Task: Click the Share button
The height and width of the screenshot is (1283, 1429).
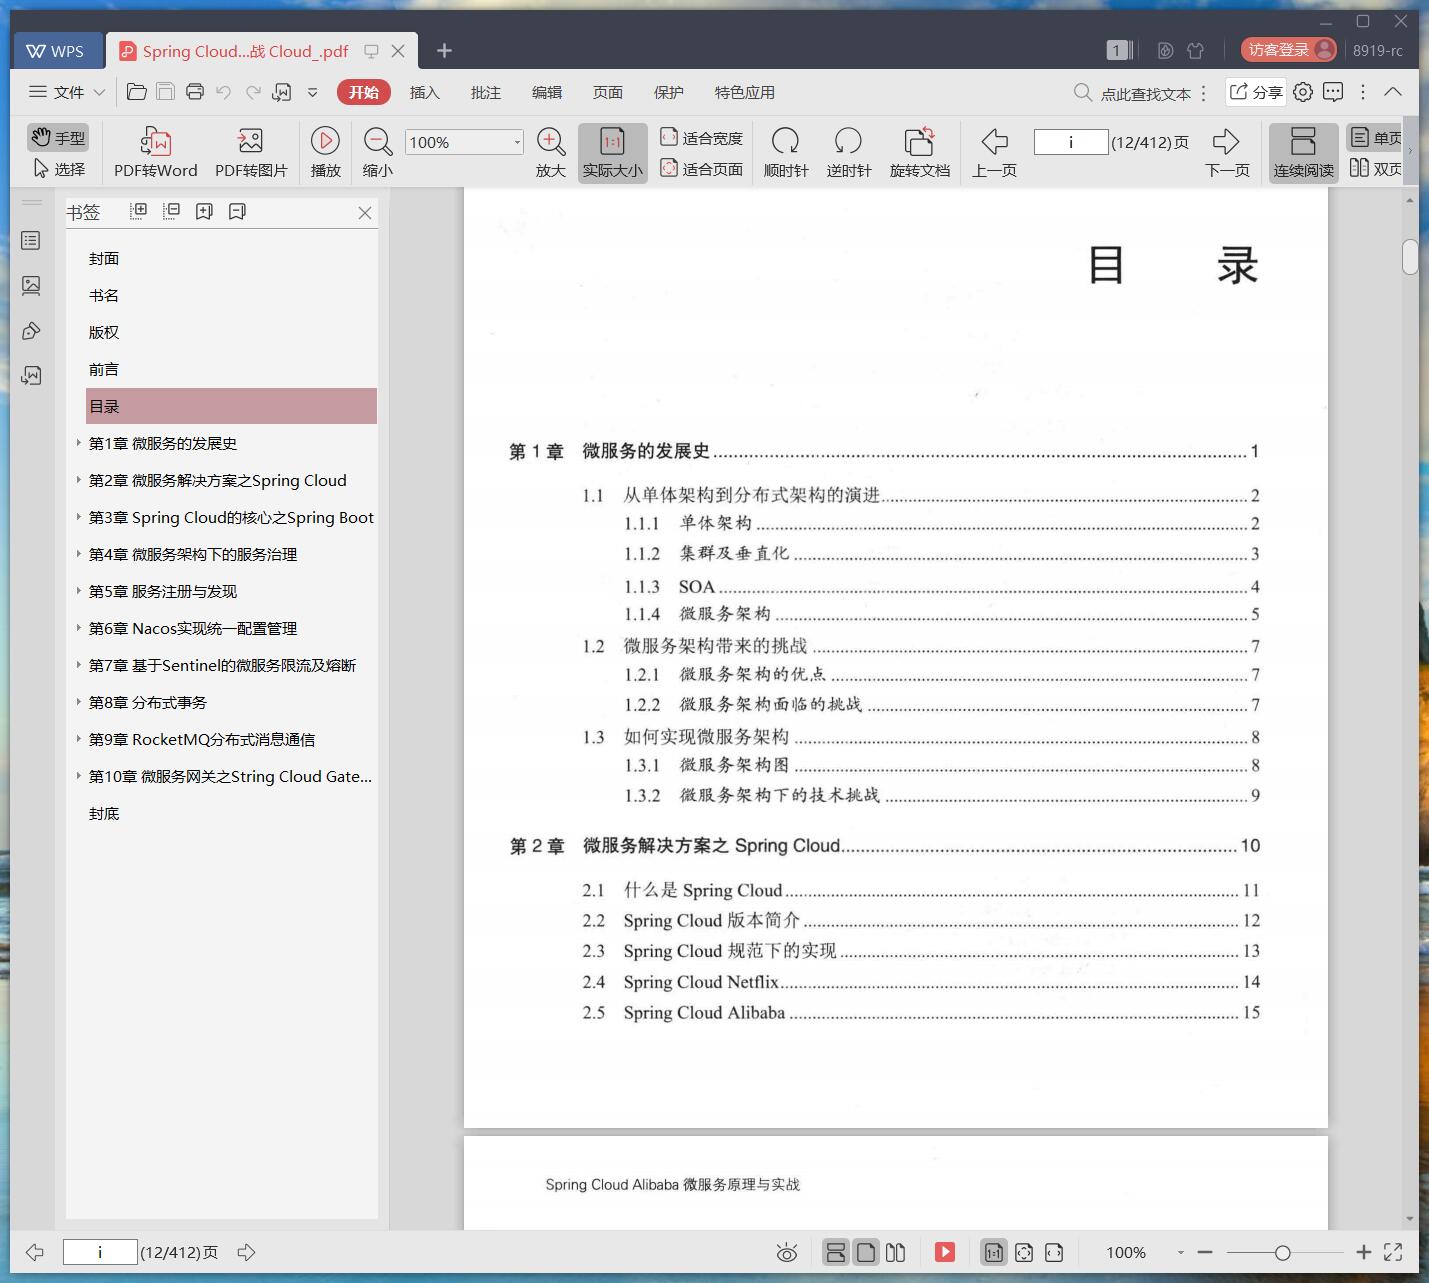Action: (1256, 92)
